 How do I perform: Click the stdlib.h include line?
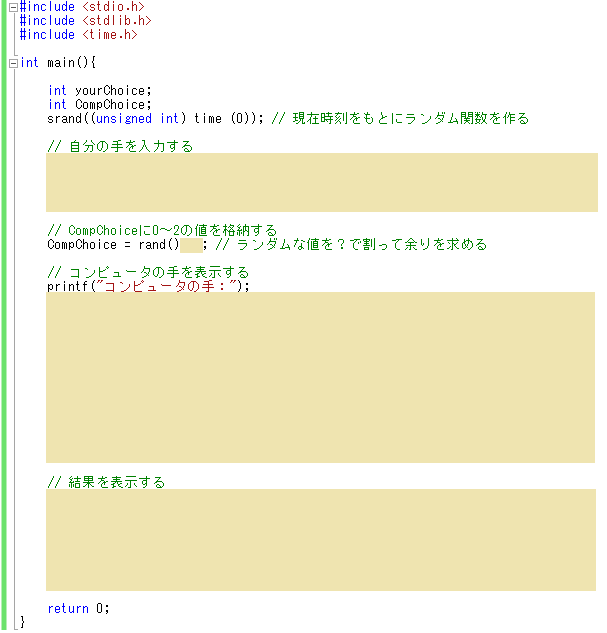(x=85, y=20)
